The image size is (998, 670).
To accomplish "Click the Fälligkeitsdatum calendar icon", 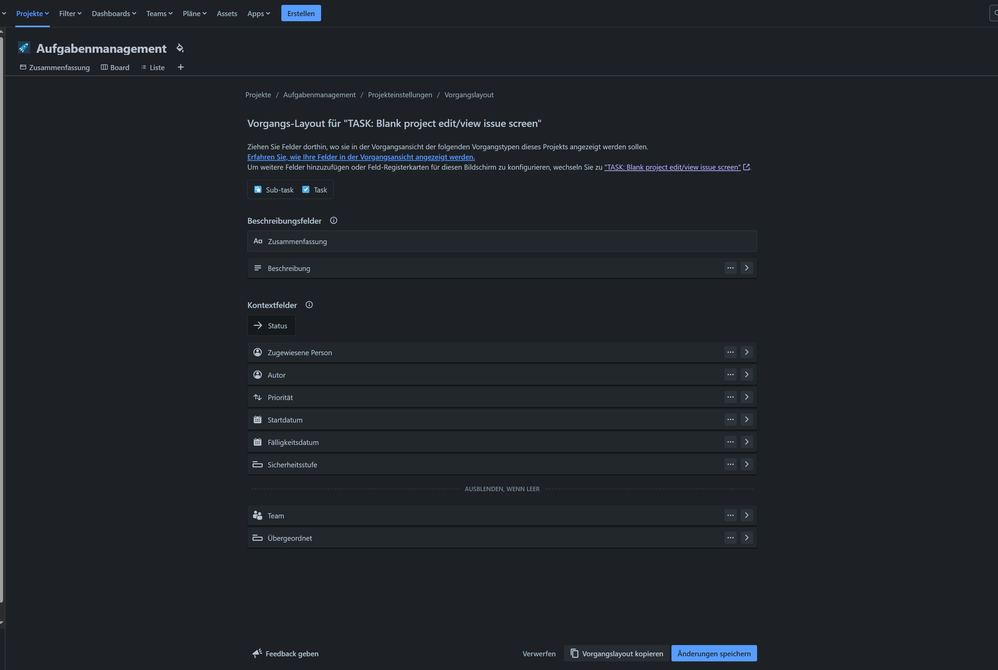I will point(258,442).
